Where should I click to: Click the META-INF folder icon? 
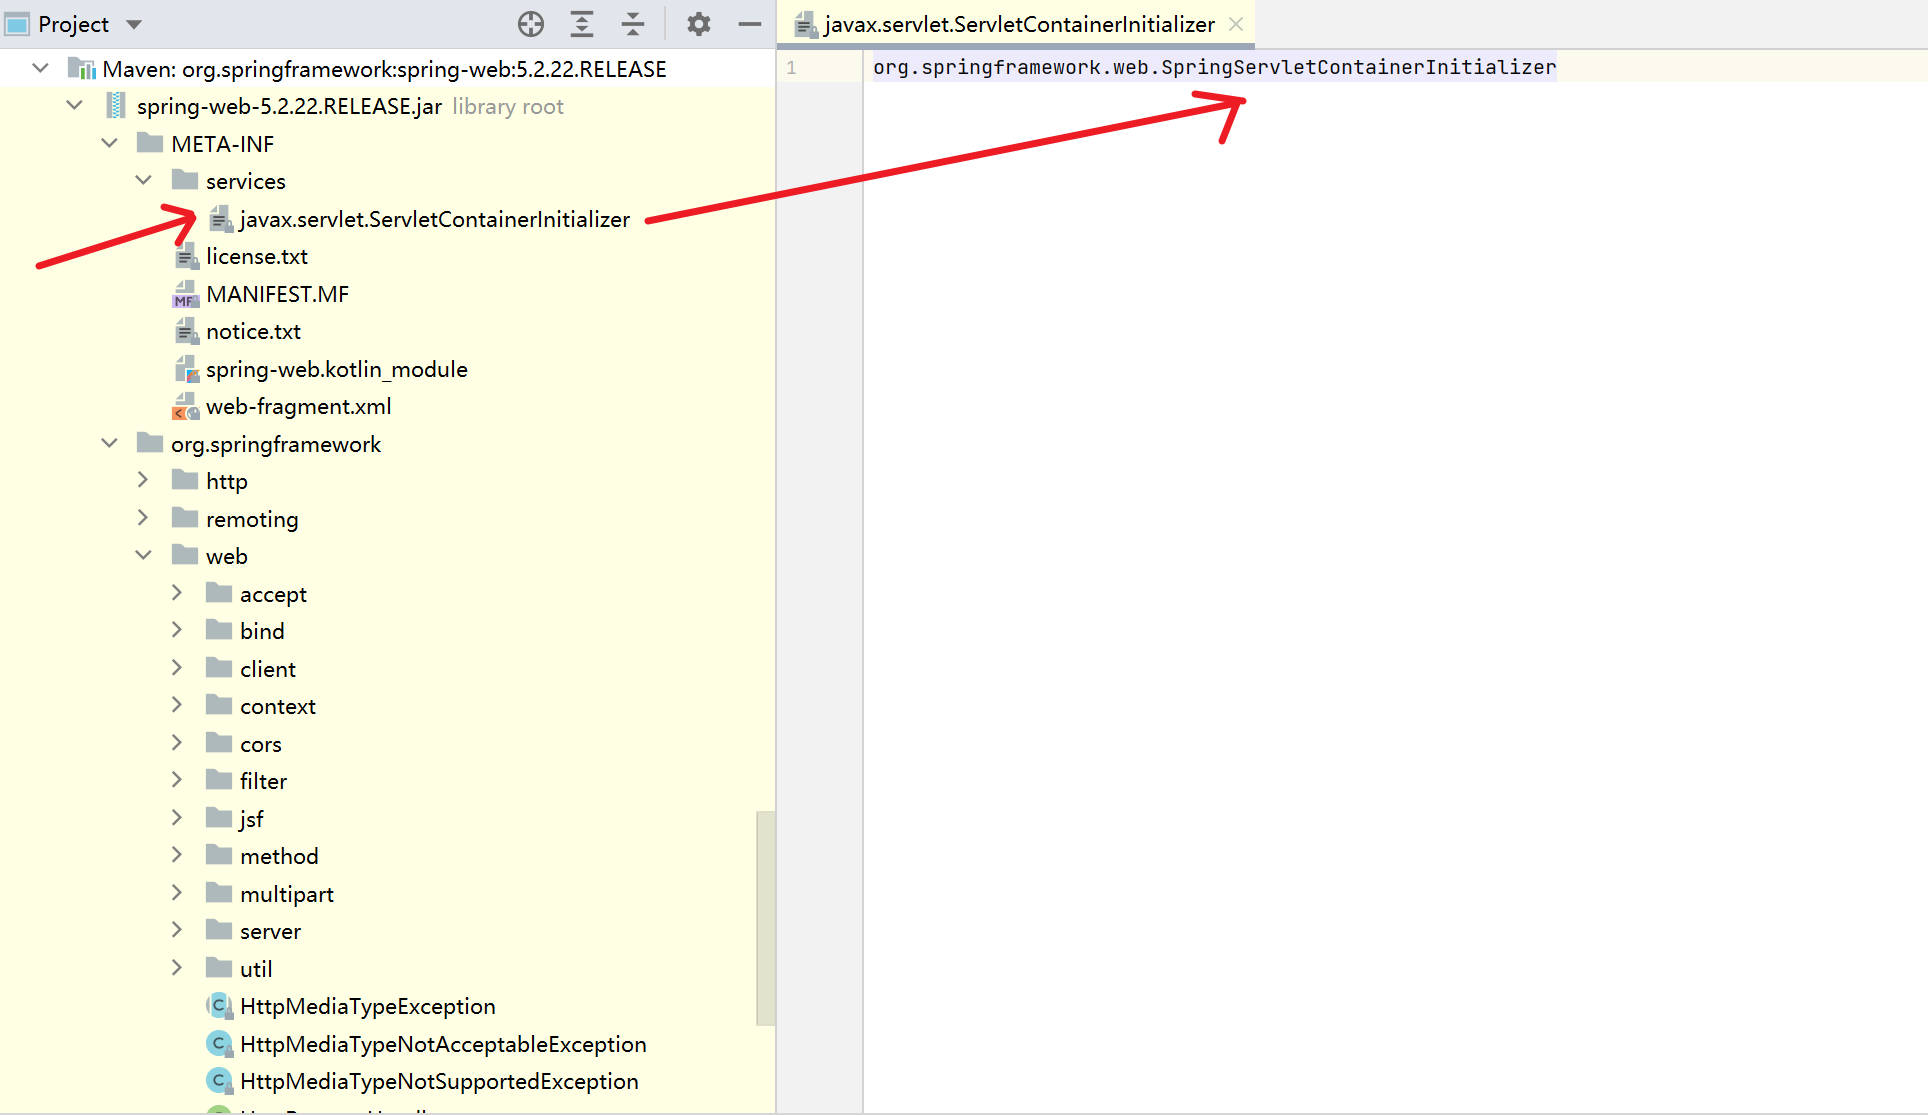[150, 142]
